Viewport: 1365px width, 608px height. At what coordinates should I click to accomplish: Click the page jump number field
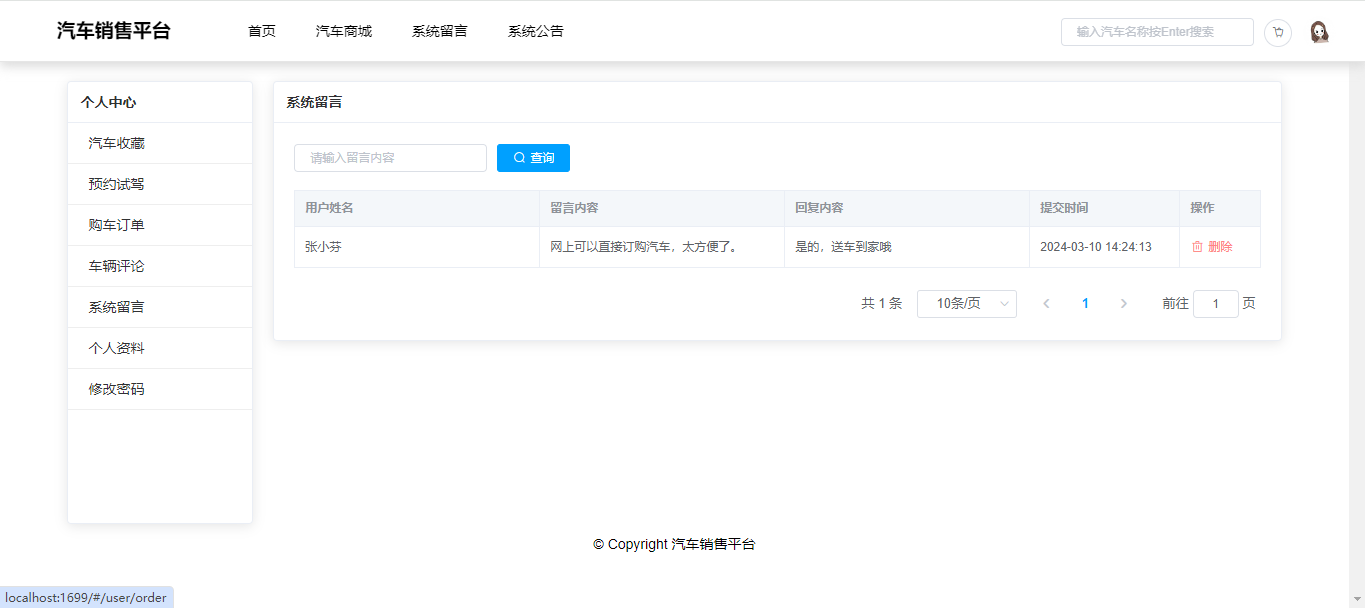click(x=1215, y=304)
